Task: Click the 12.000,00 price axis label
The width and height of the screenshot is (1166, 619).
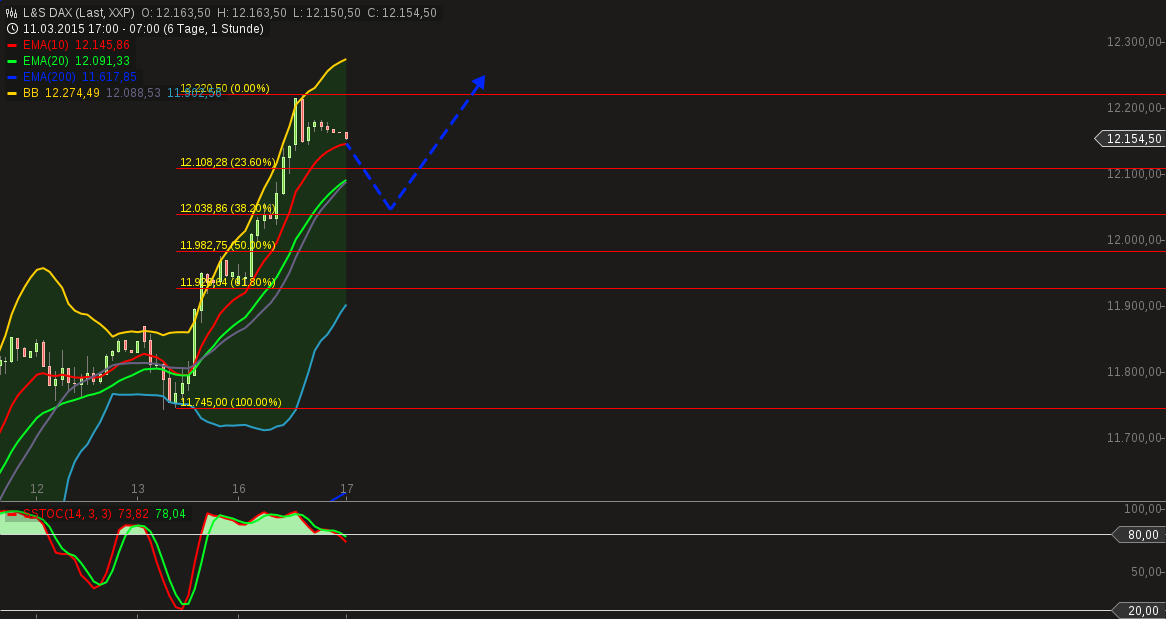Action: coord(1134,240)
